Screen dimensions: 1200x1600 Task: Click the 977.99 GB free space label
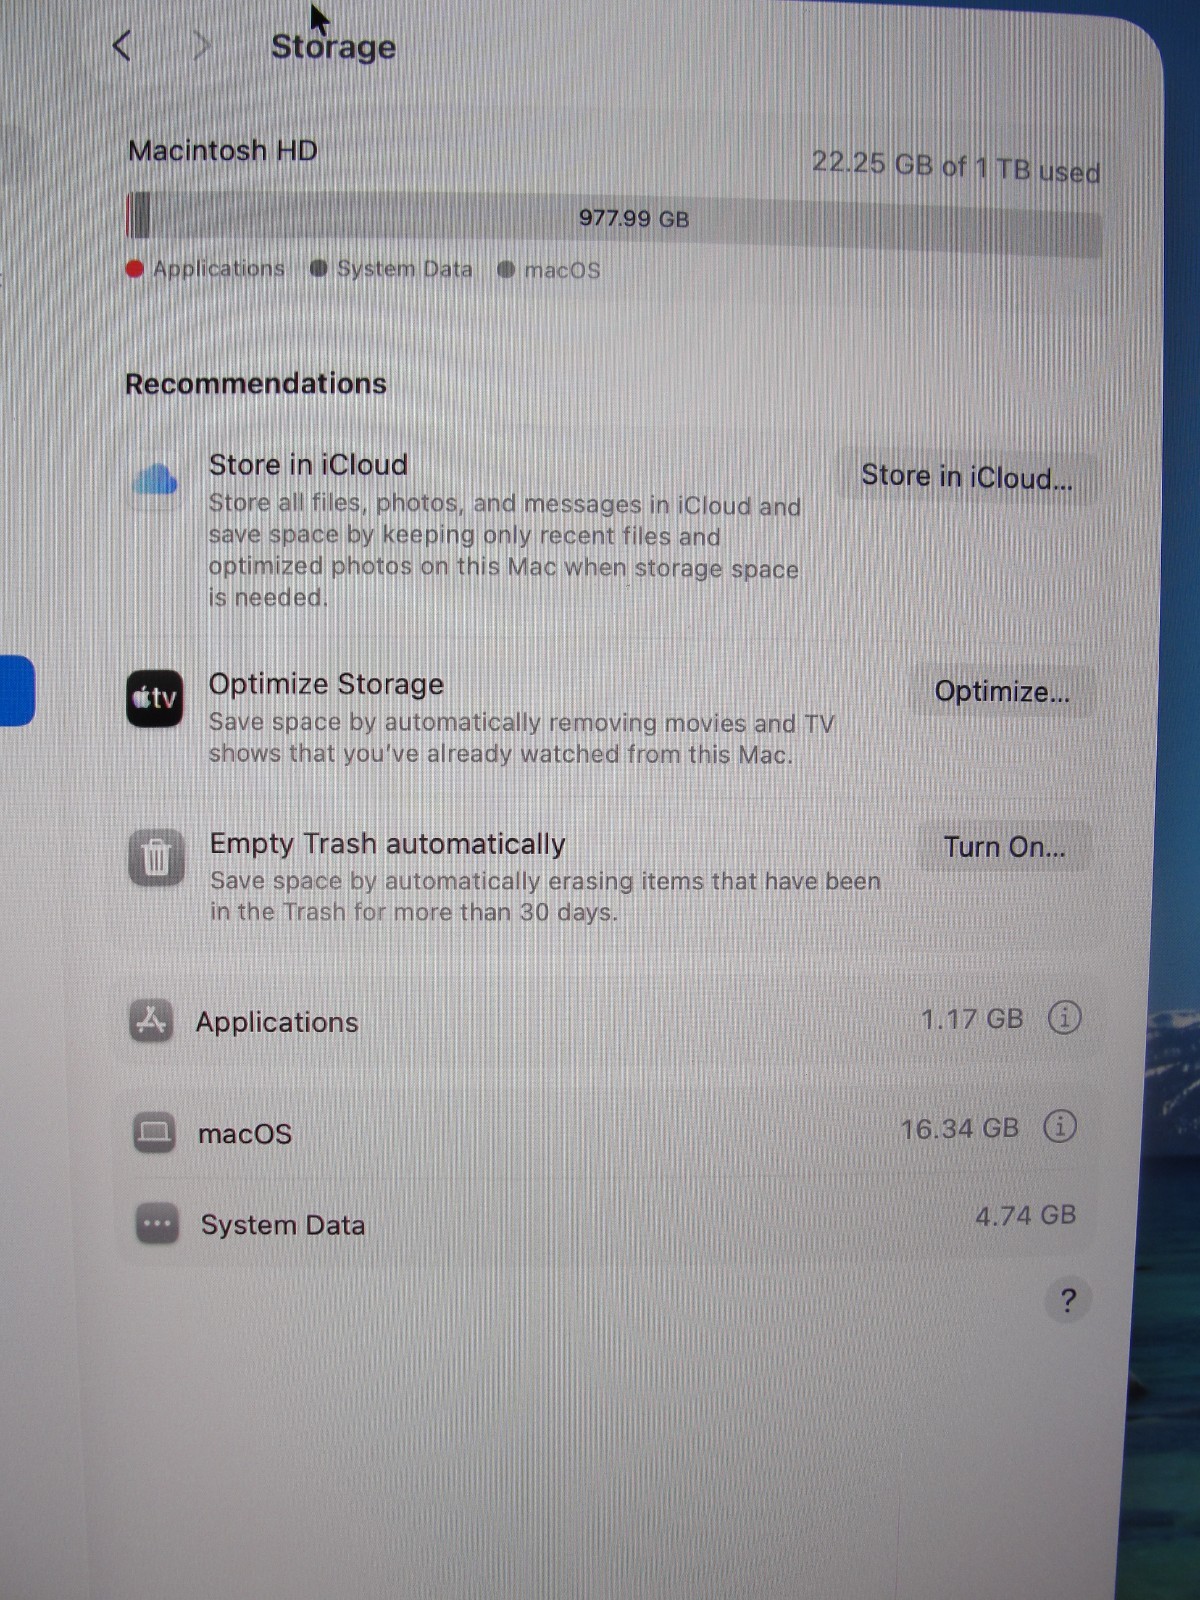pos(634,218)
